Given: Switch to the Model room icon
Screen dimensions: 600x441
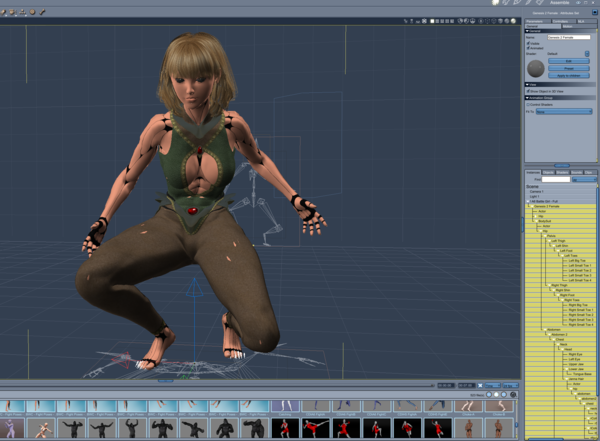Looking at the screenshot, I should pyautogui.click(x=506, y=2).
